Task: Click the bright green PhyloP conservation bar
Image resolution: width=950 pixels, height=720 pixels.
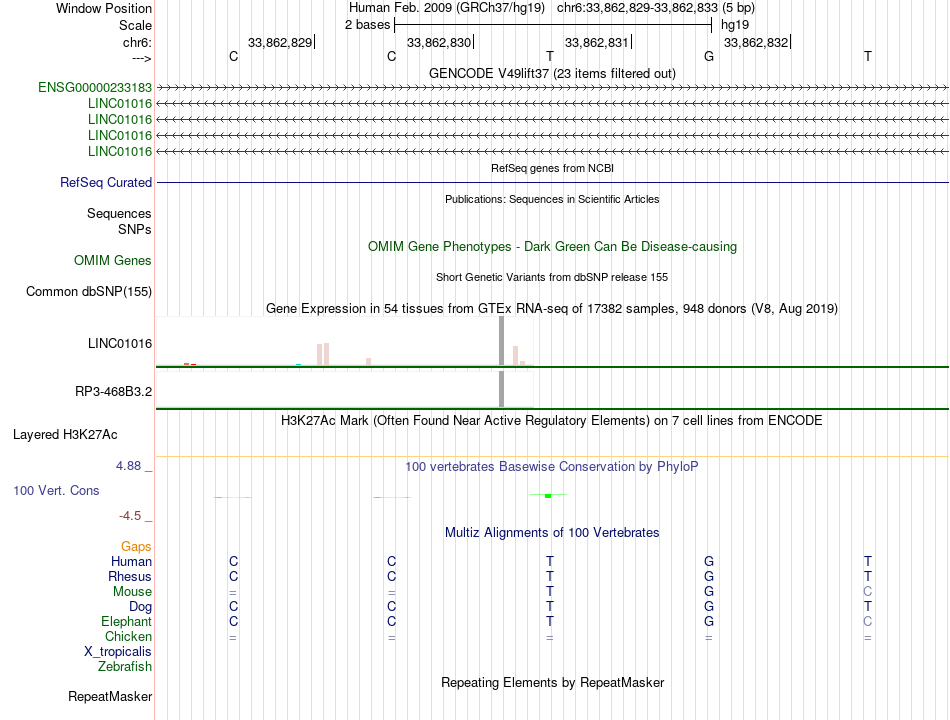Action: pyautogui.click(x=548, y=496)
